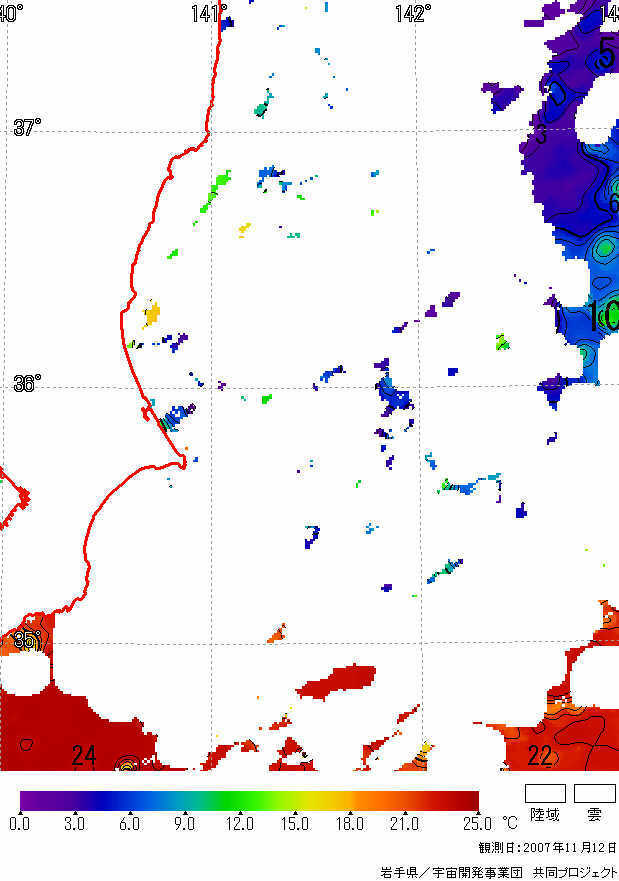
Task: Click the yellow temperature patch near the coastline
Action: [151, 315]
